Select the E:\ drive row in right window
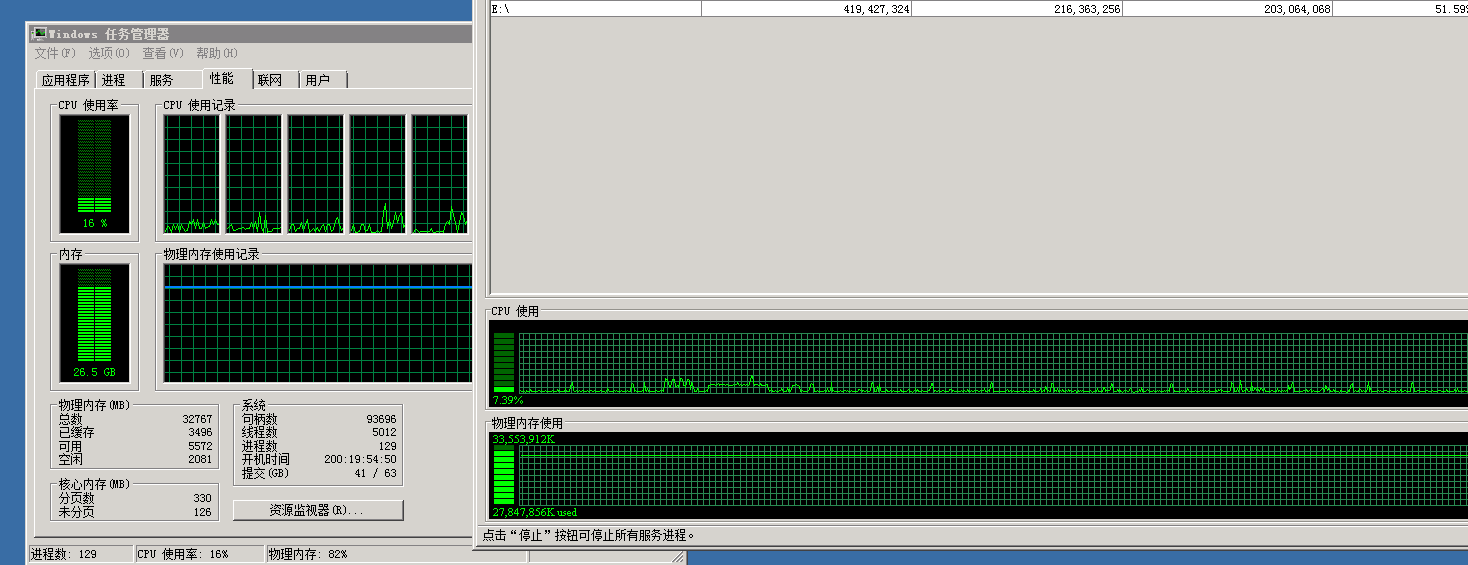Screen dimensions: 1468x565 point(978,8)
